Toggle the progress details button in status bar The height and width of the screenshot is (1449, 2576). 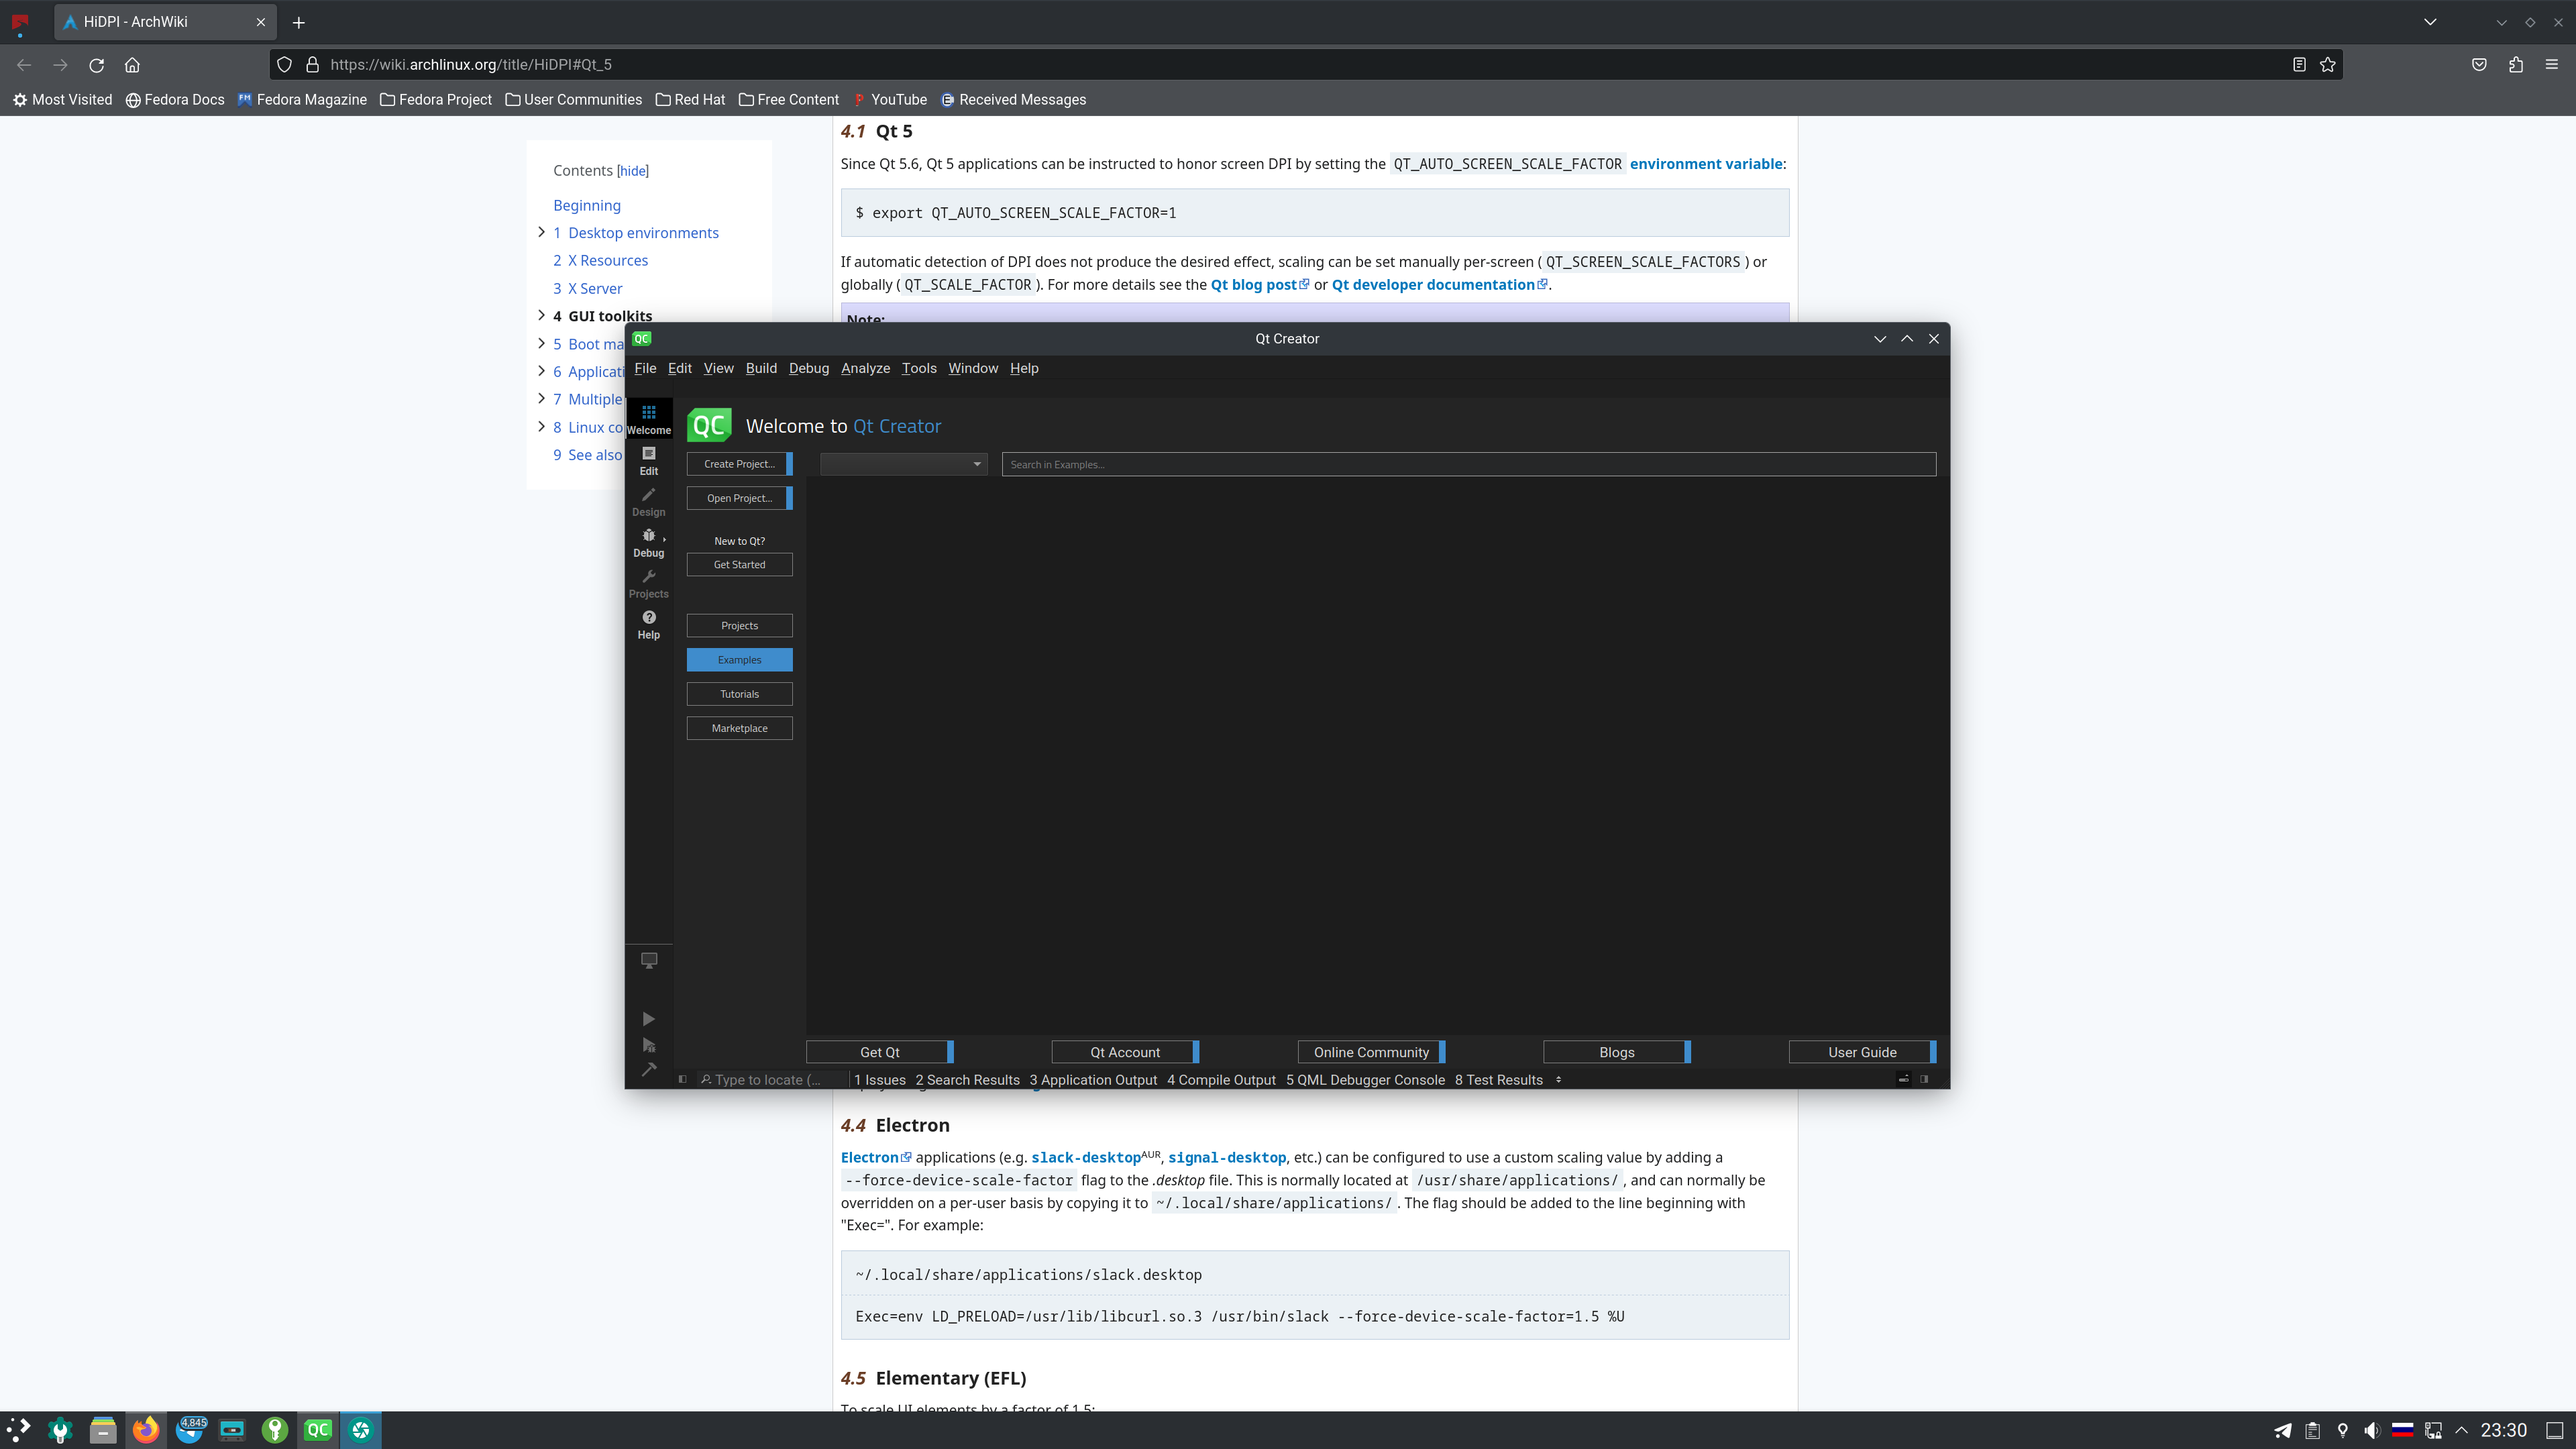pos(1903,1079)
